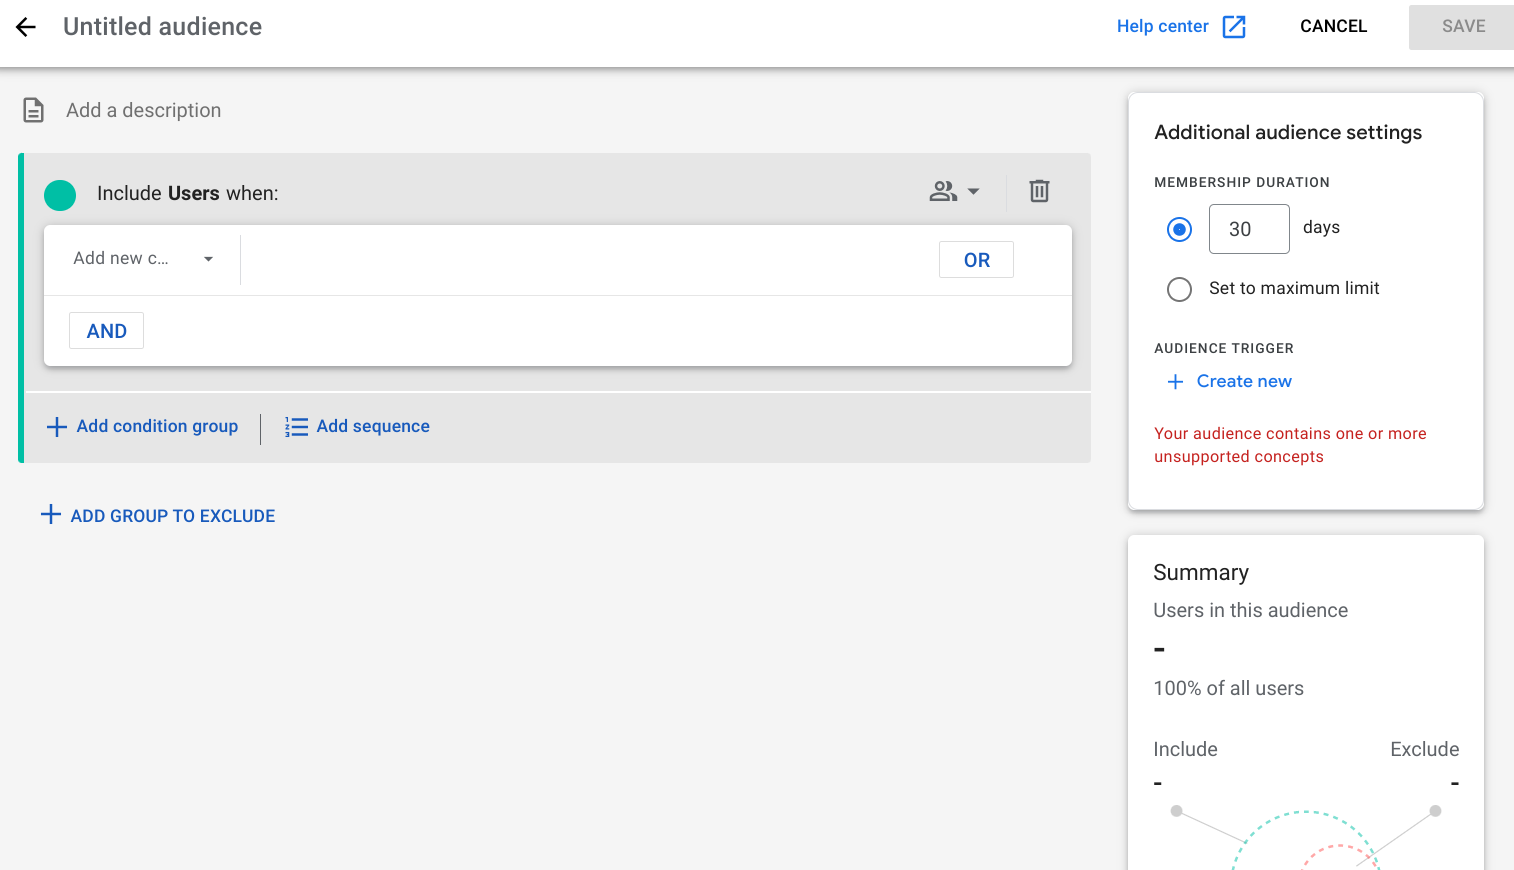Delete the Include Users group with the trash icon
This screenshot has width=1514, height=870.
tap(1040, 191)
